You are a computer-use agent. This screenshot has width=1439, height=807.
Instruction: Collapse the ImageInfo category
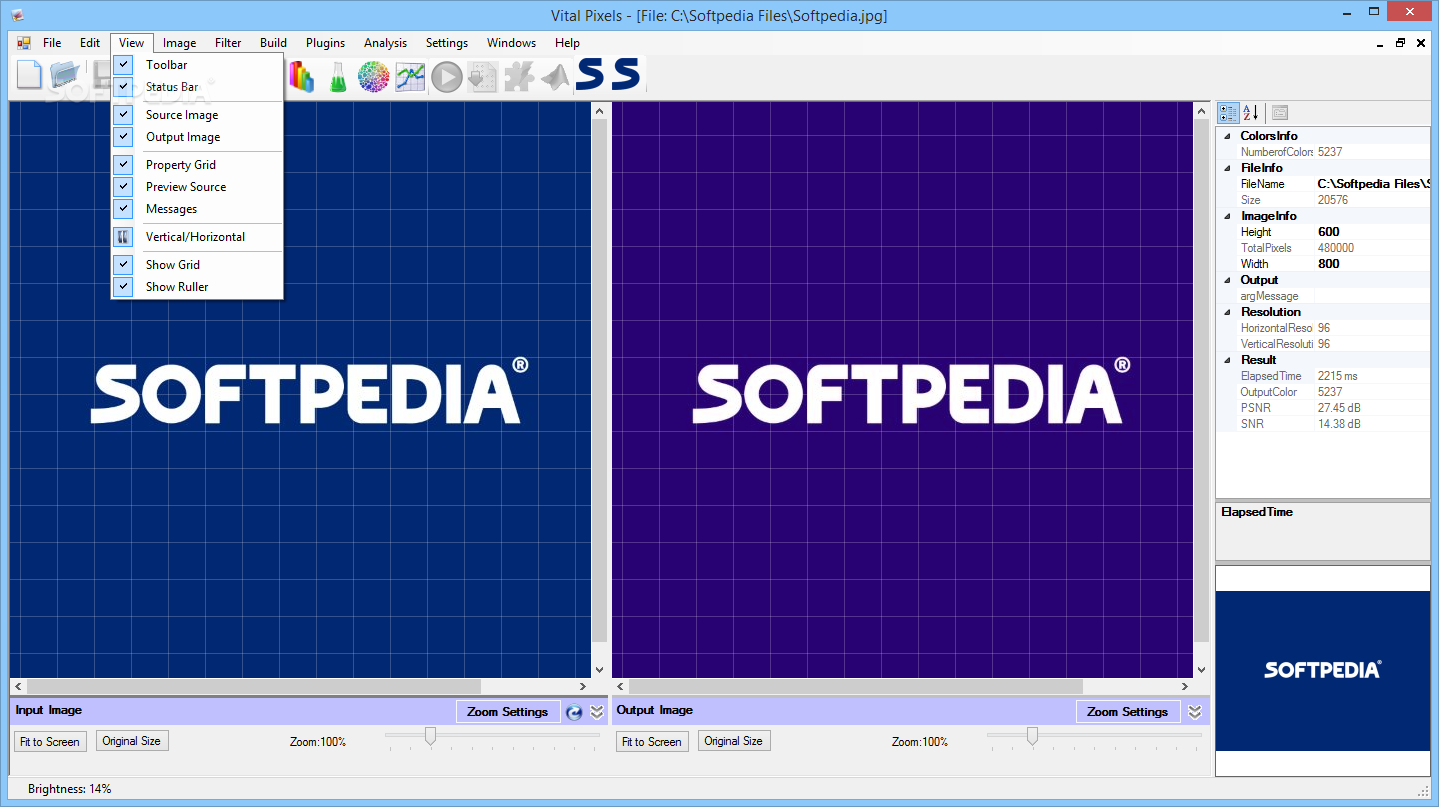pos(1227,216)
